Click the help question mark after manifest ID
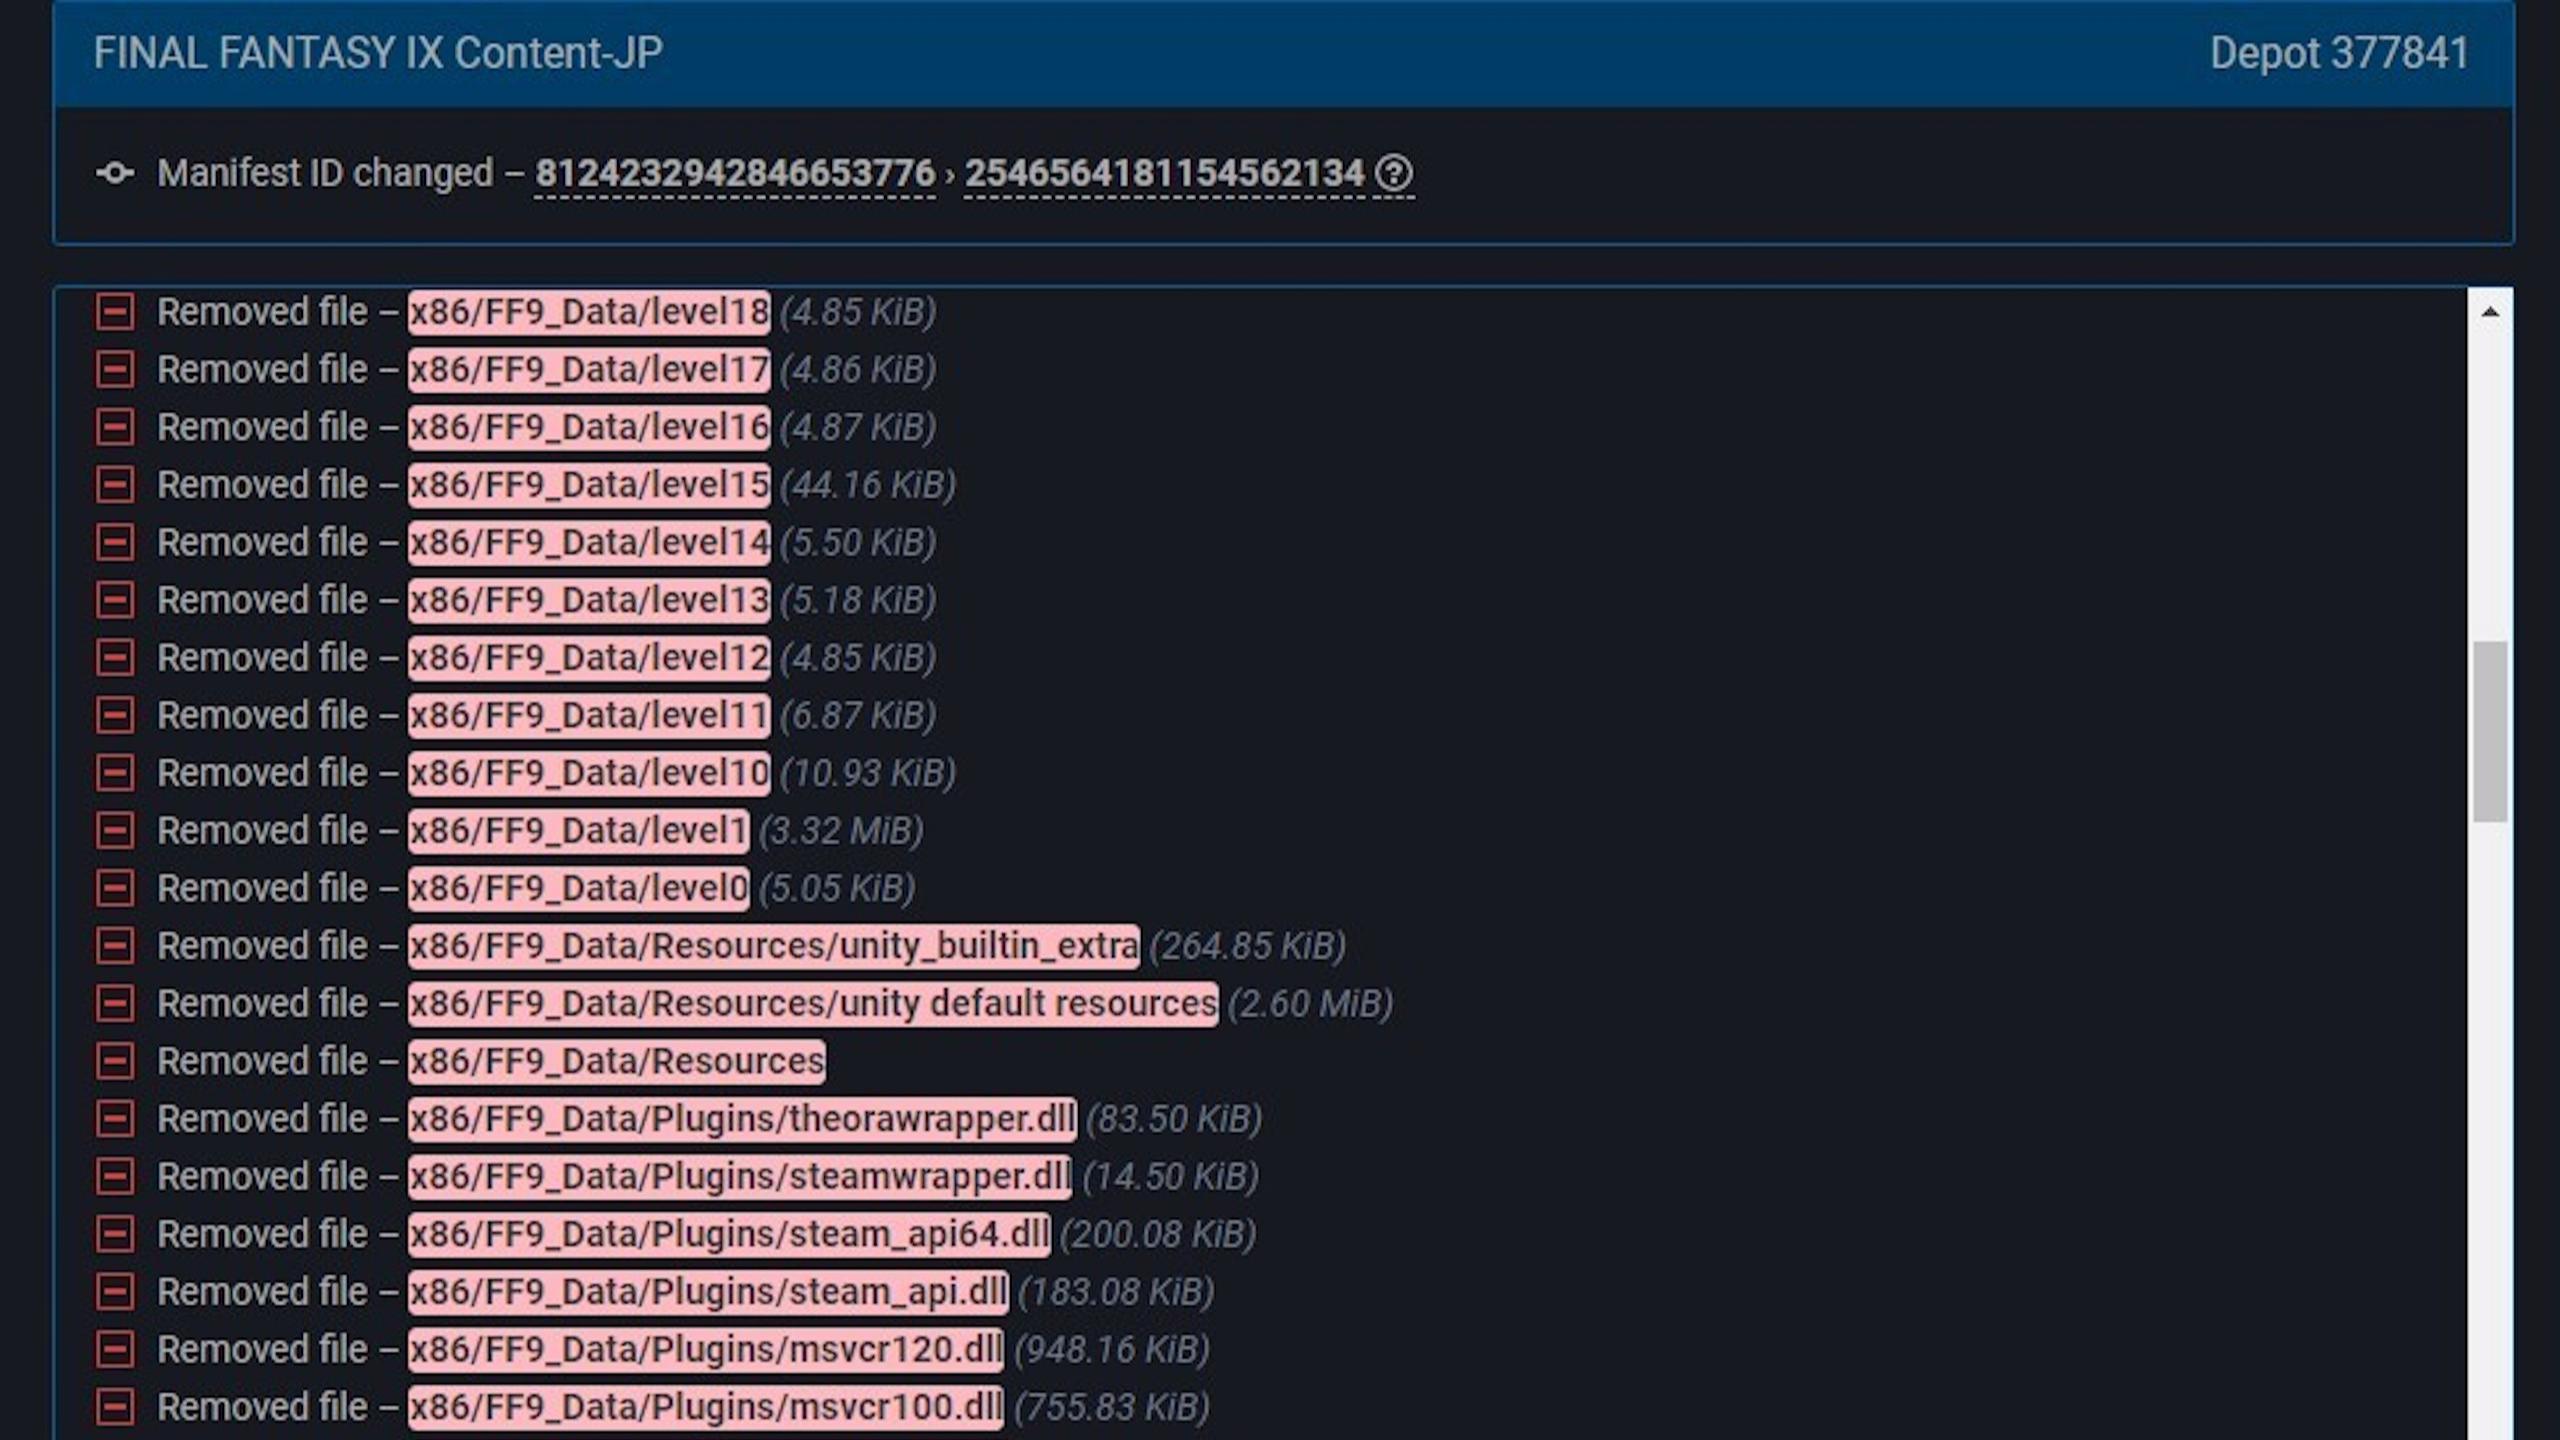2560x1440 pixels. [x=1394, y=173]
